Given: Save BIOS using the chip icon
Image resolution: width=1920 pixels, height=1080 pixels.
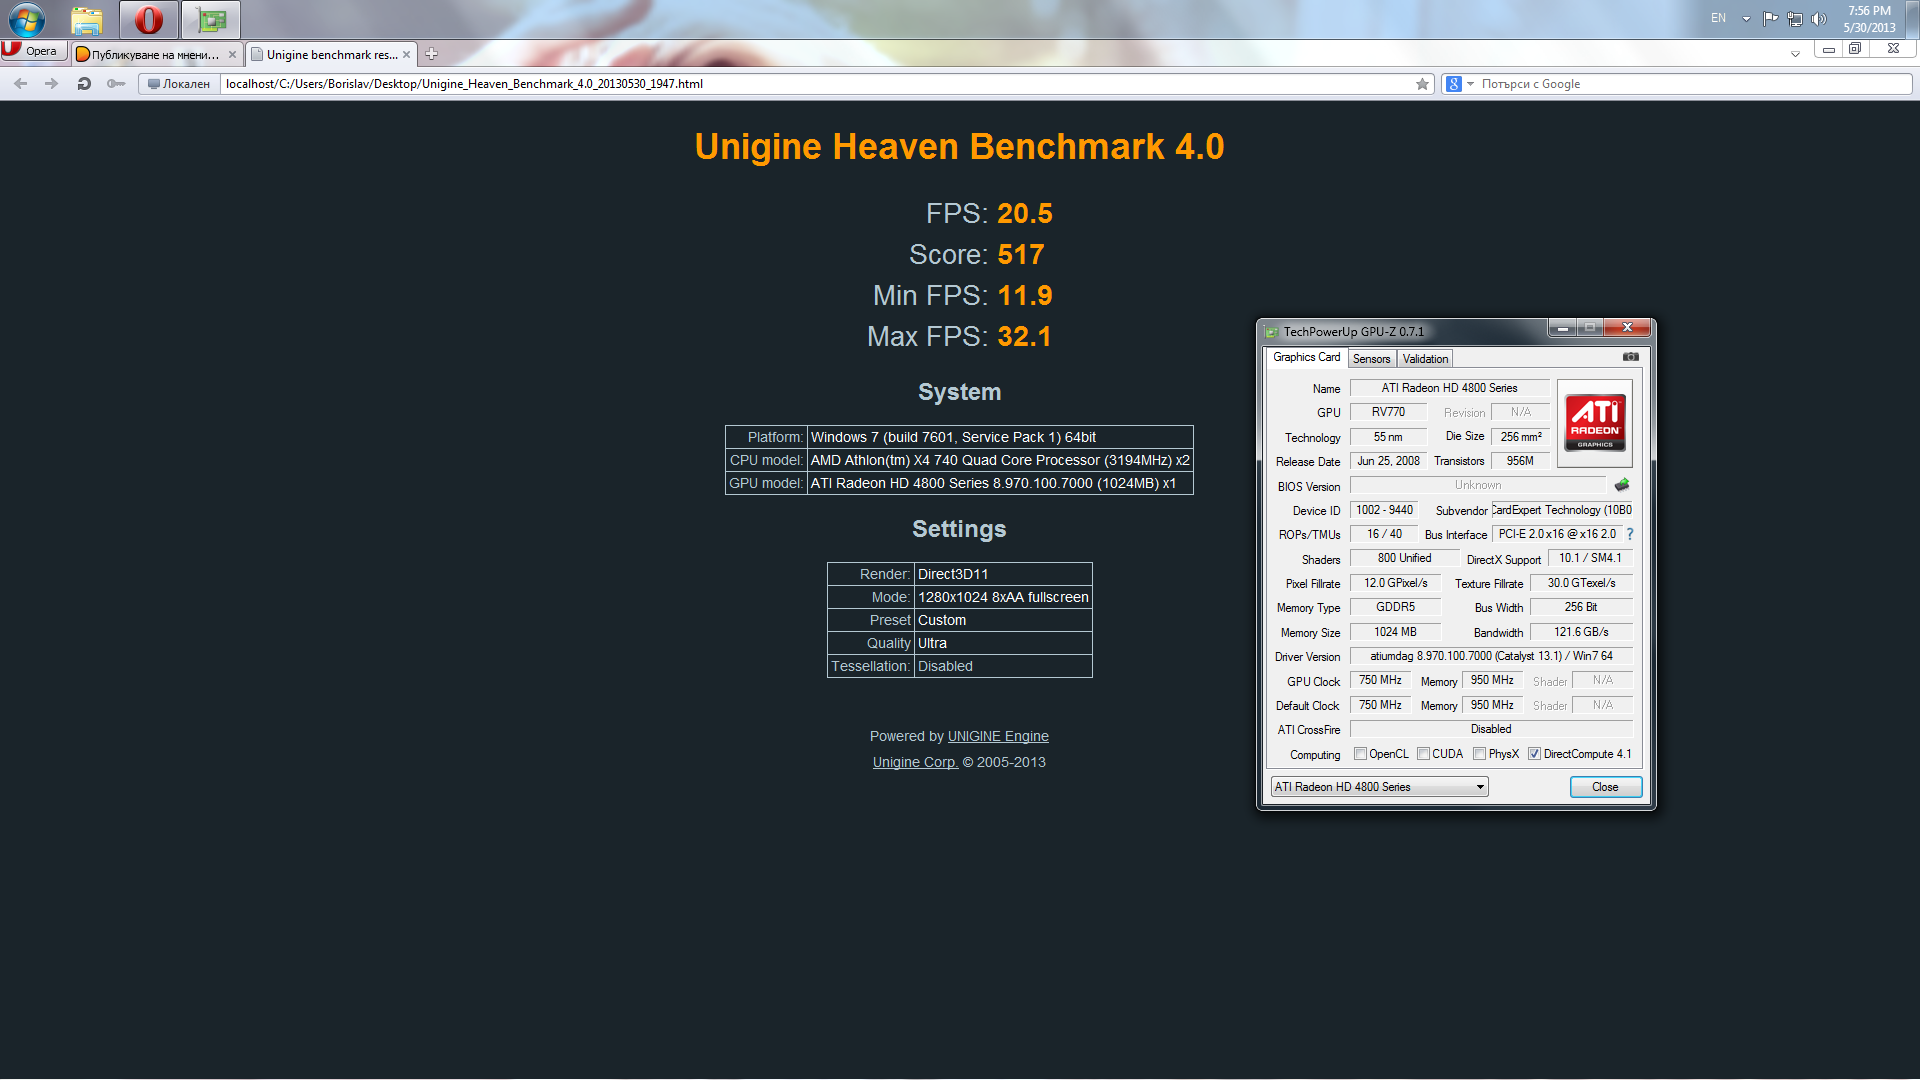Looking at the screenshot, I should (x=1621, y=485).
